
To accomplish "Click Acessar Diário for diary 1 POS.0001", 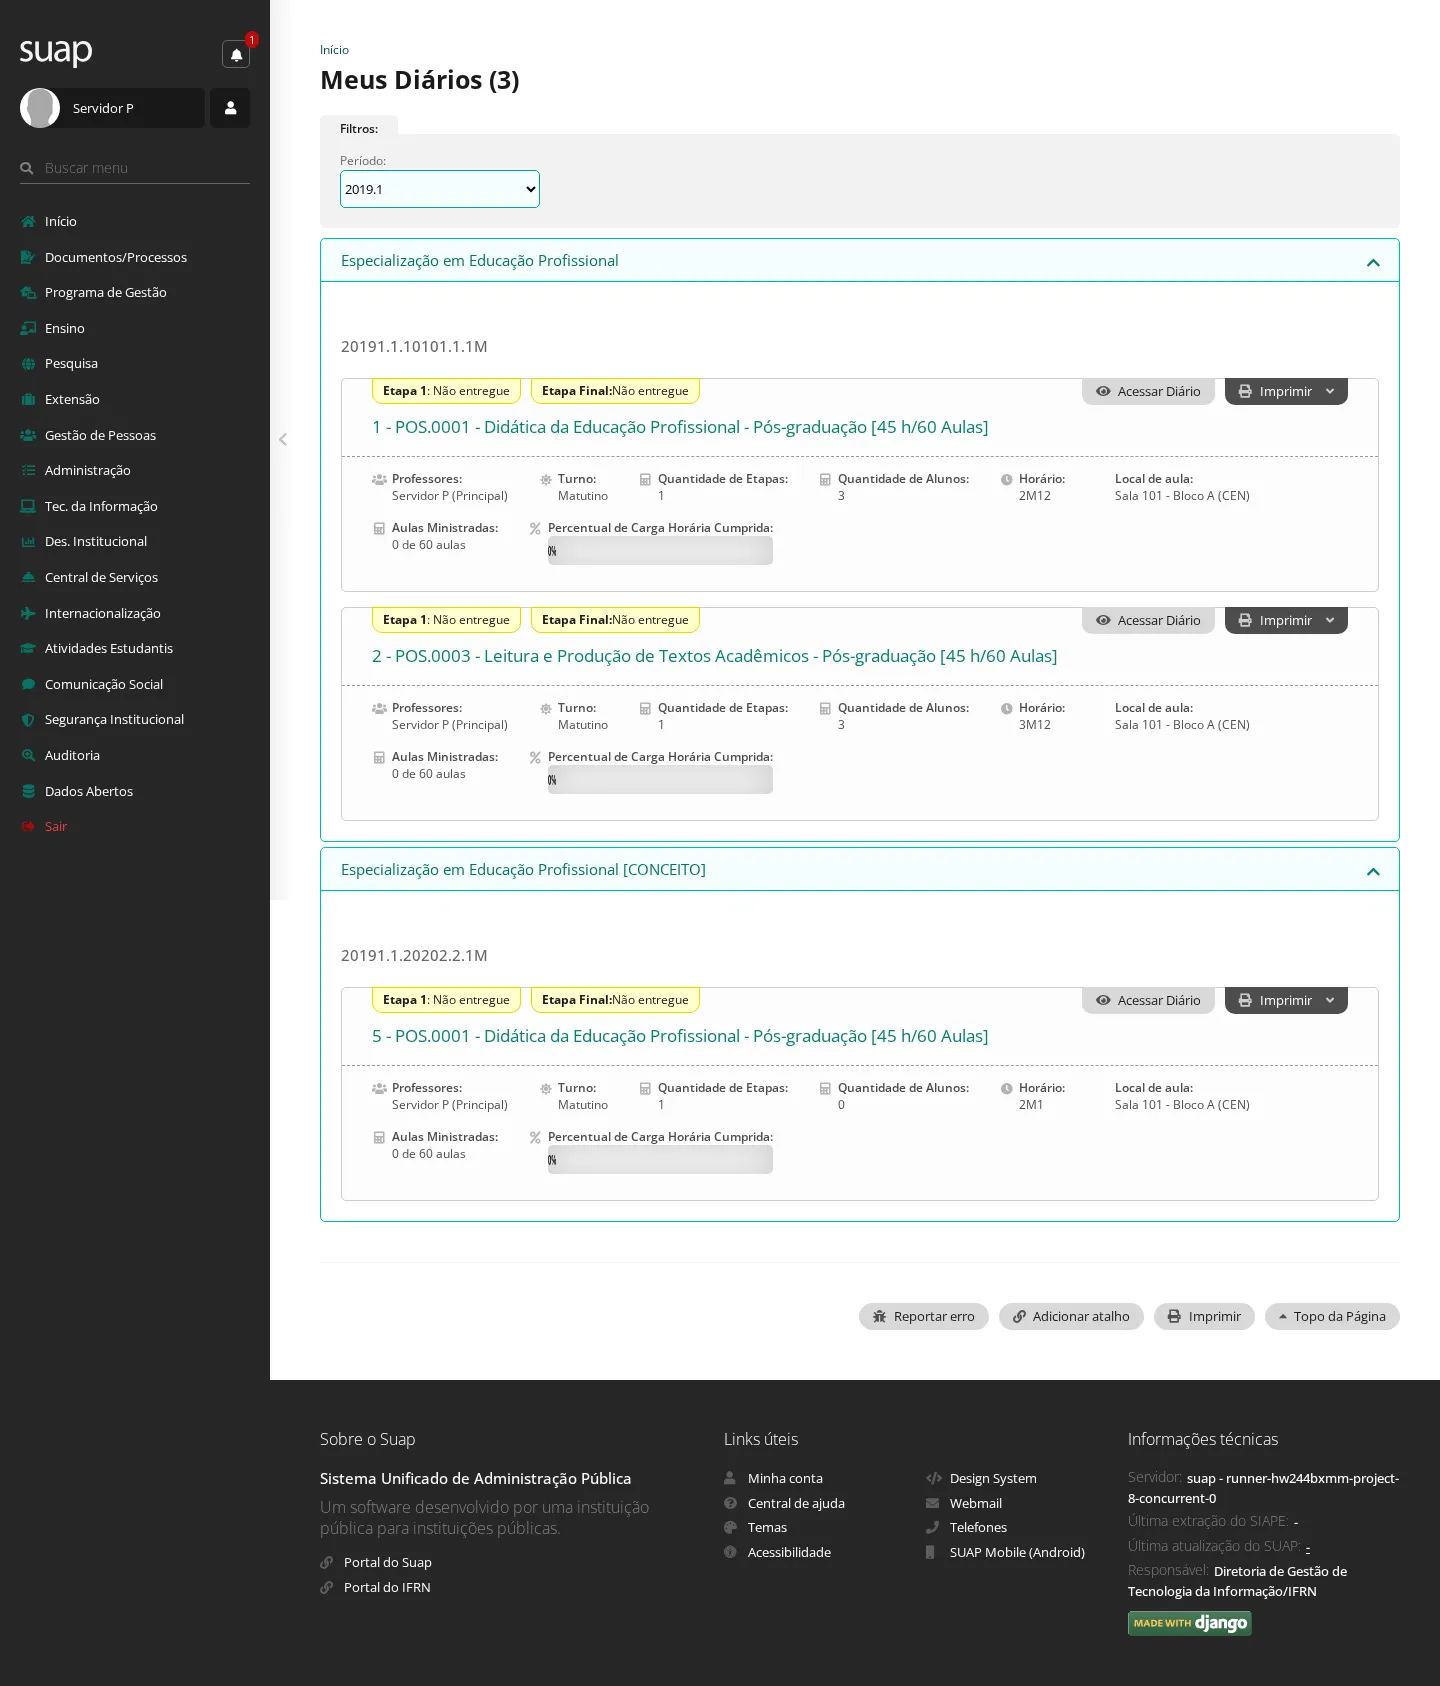I will (1148, 391).
